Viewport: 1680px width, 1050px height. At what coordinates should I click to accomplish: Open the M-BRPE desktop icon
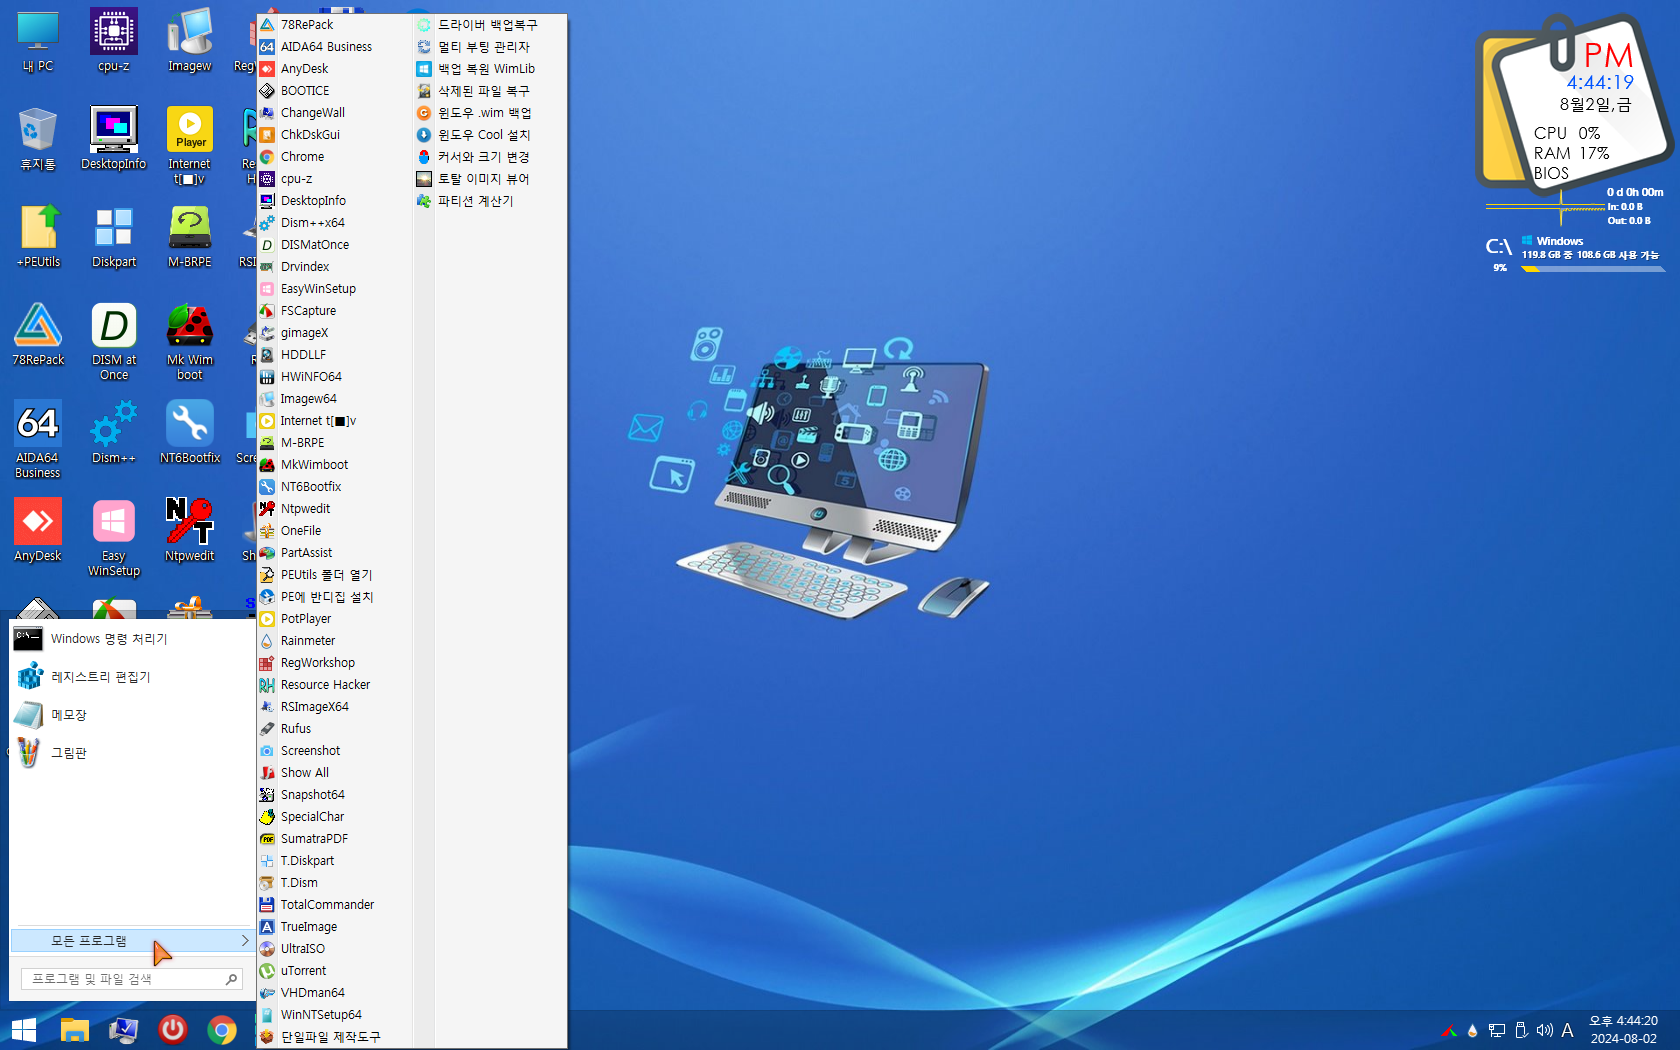(190, 237)
